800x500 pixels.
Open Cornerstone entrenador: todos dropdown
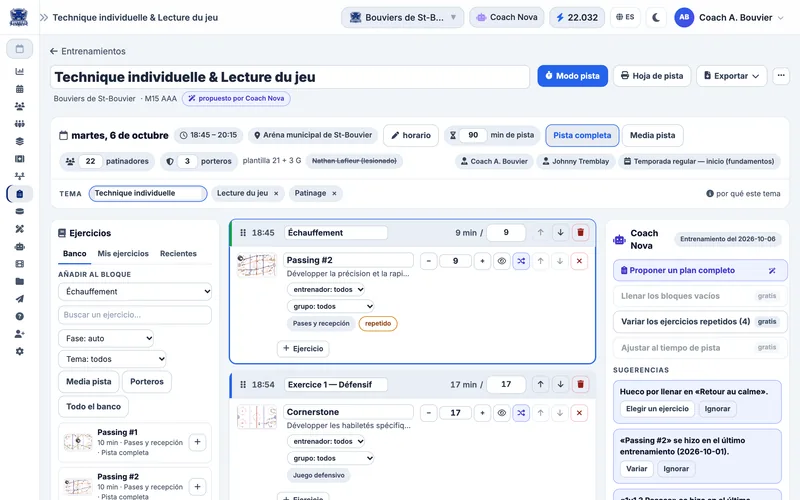tap(326, 441)
